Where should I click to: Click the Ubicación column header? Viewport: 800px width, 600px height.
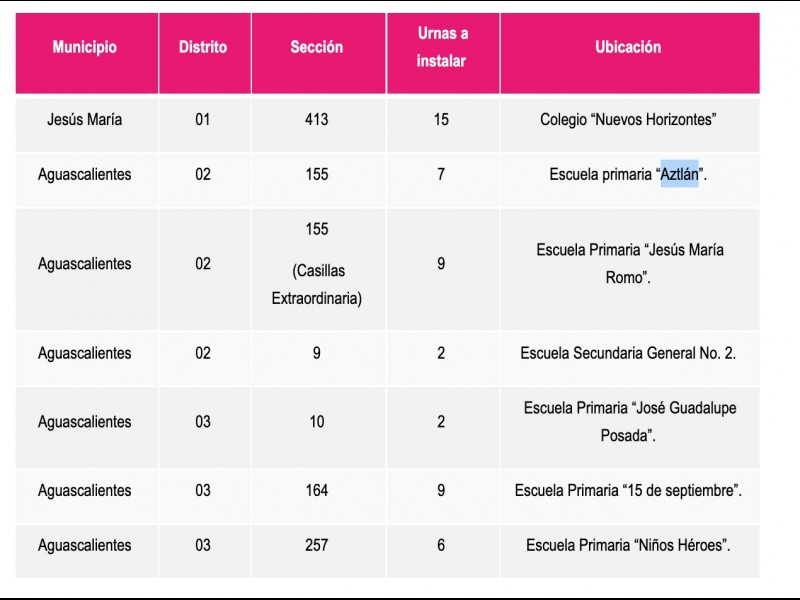tap(628, 47)
